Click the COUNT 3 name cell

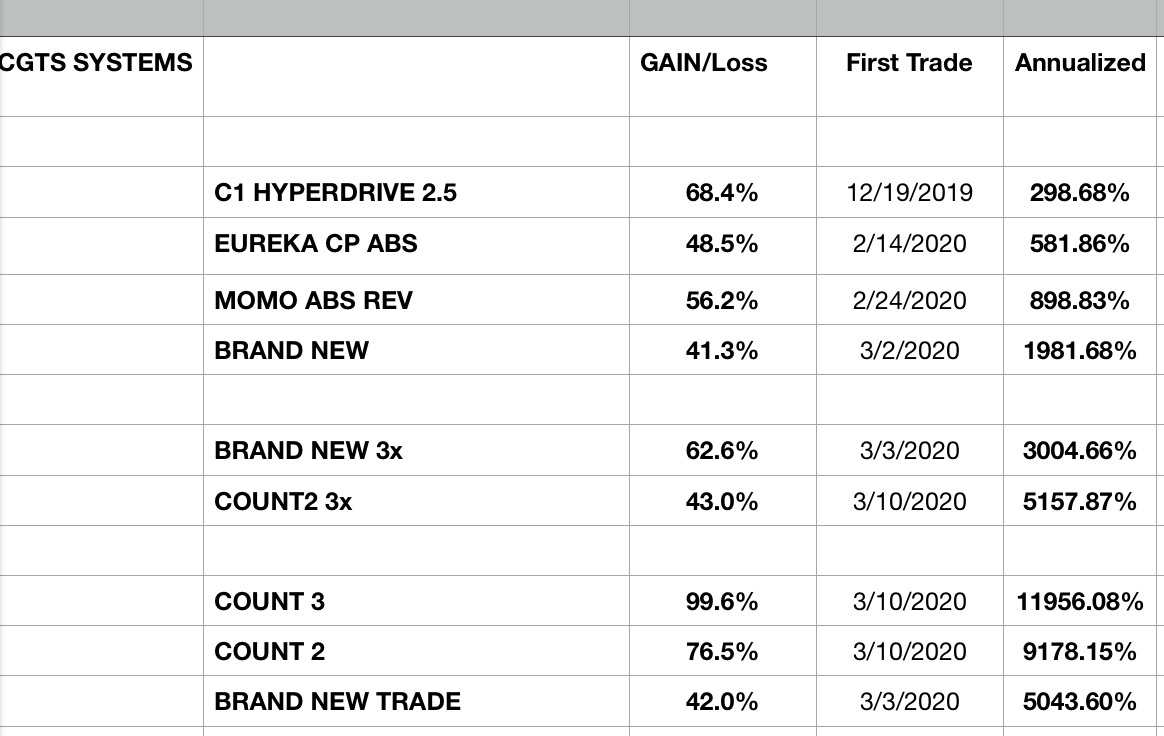pos(270,602)
